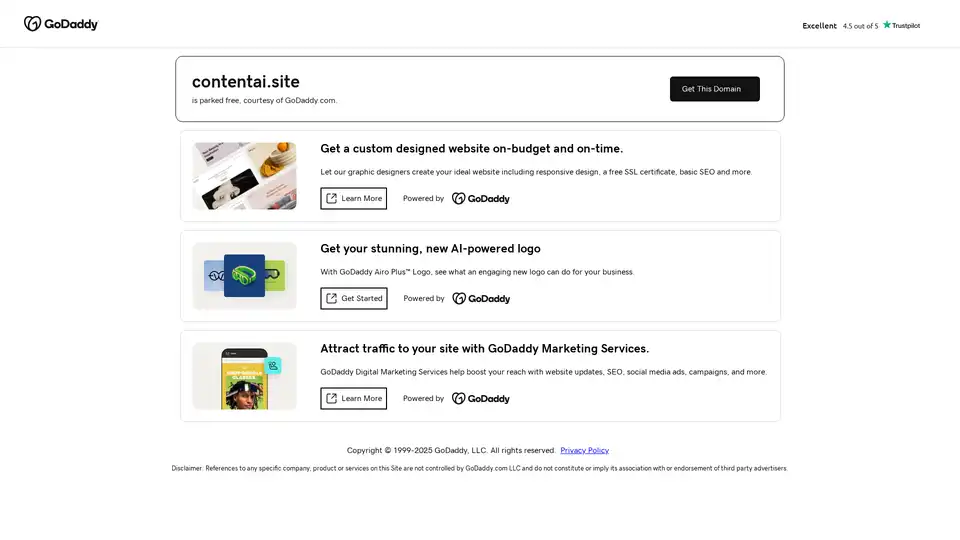The height and width of the screenshot is (540, 960).
Task: Click the GoDaddy logo in the header
Action: pos(61,24)
